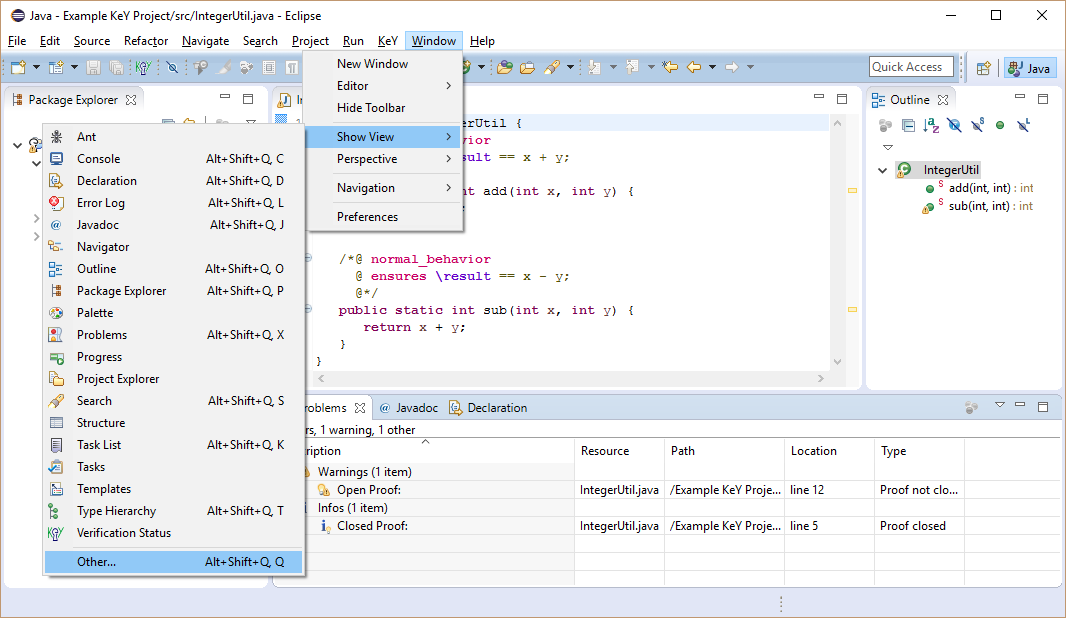Screen dimensions: 1066x618
Task: Choose Other... in the Show View submenu
Action: (173, 562)
